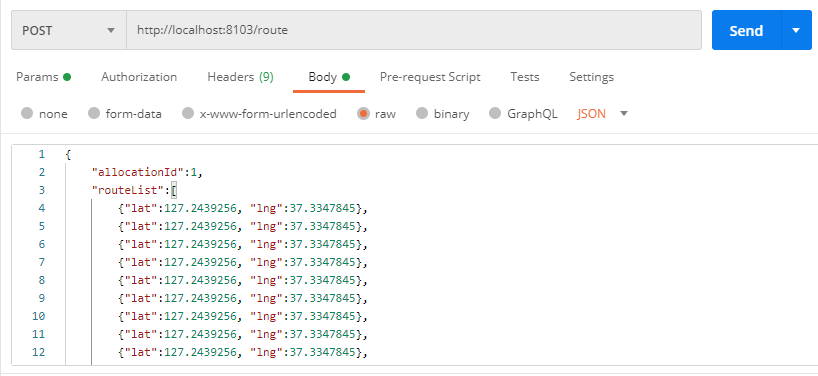The width and height of the screenshot is (818, 376).
Task: Choose the form-data radio option
Action: tap(94, 114)
